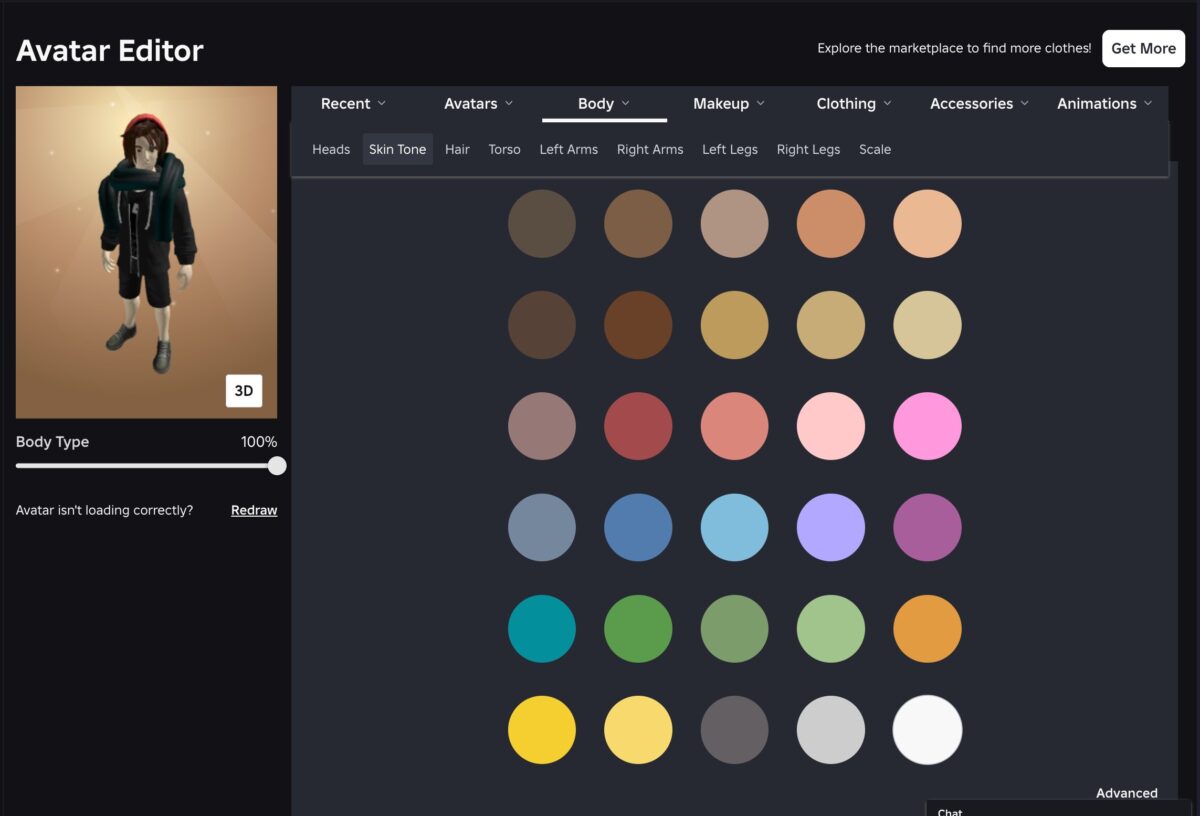1200x816 pixels.
Task: Choose the bright yellow skin tone swatch
Action: tap(542, 730)
